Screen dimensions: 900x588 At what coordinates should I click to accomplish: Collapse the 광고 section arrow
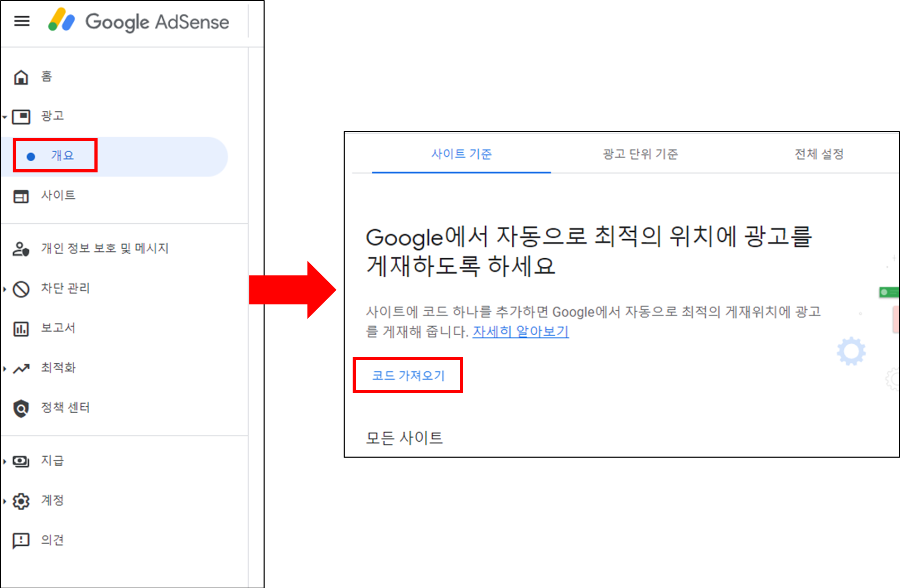(x=5, y=117)
